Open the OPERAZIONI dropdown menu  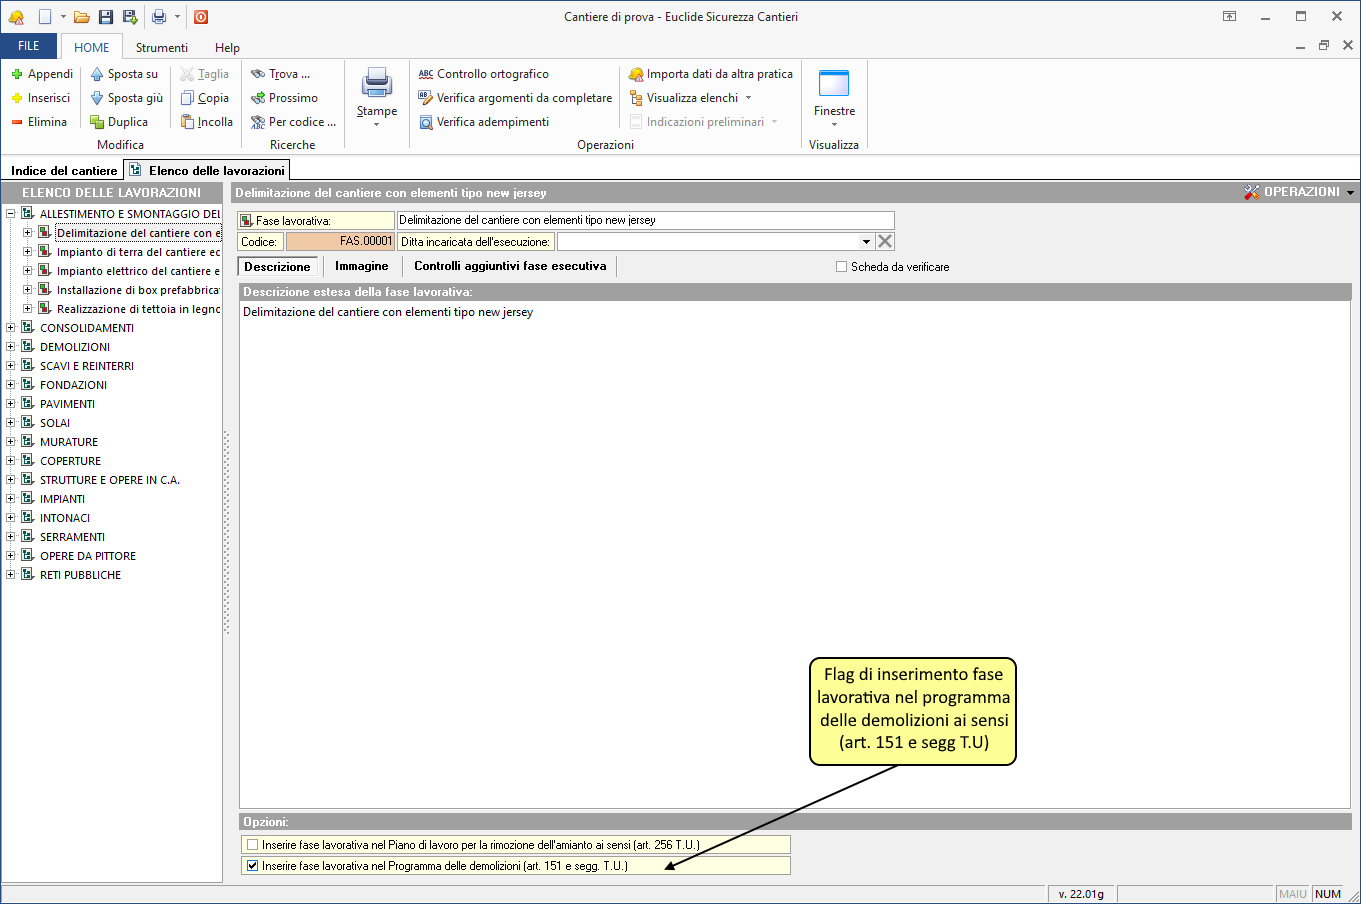[x=1299, y=192]
